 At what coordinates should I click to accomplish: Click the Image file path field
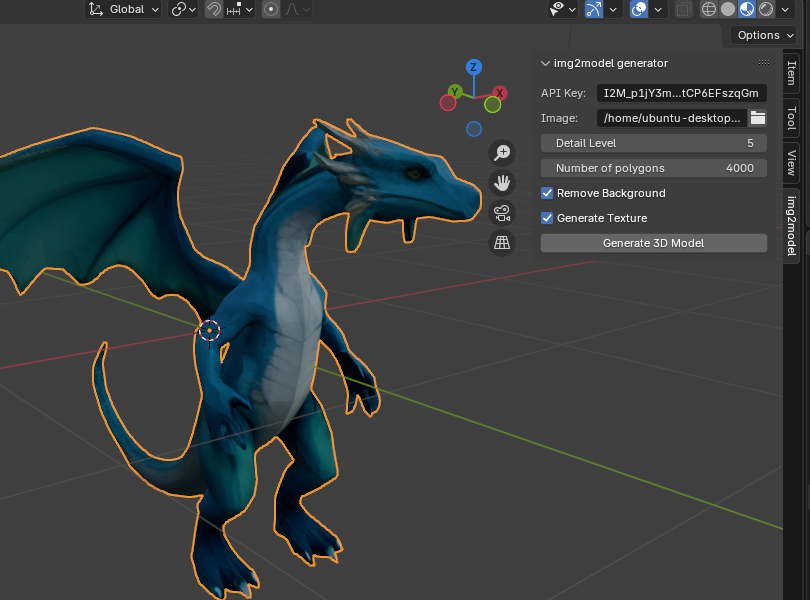672,118
